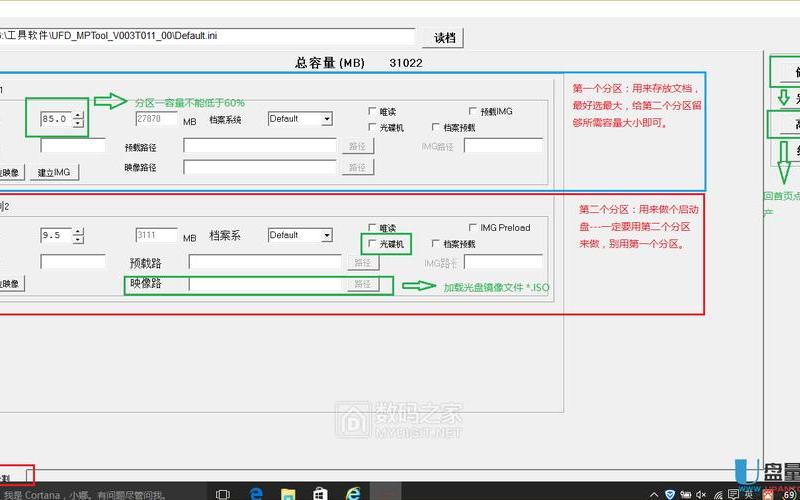Click the 总容量 (MB) label
The width and height of the screenshot is (800, 500).
(329, 63)
